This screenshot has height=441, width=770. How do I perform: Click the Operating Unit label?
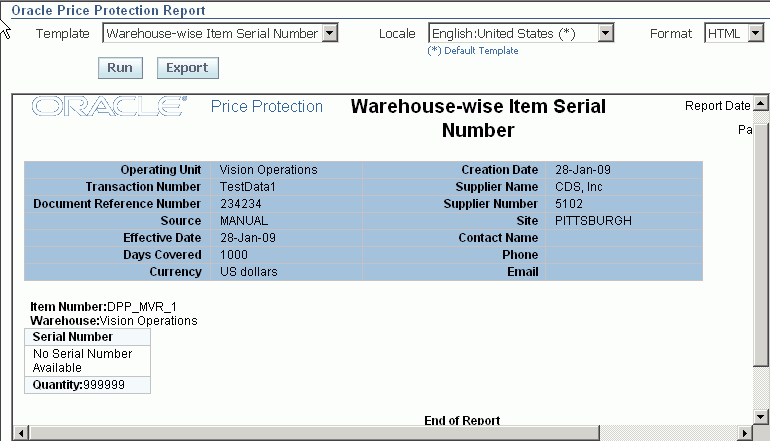coord(161,170)
